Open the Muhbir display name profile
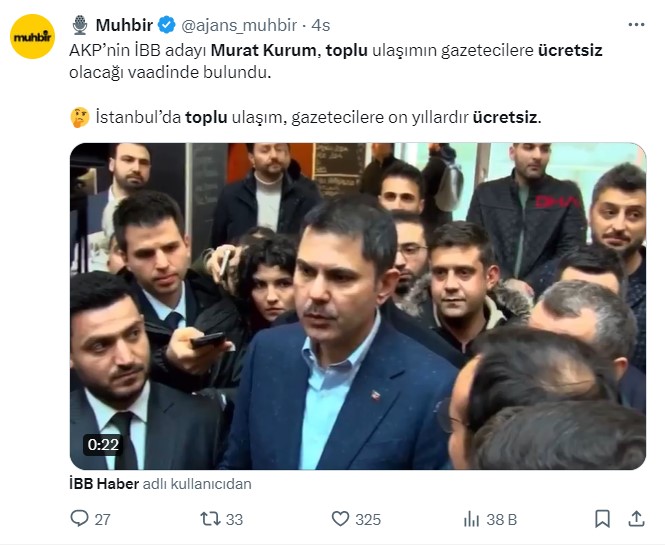Screen dimensions: 665x547 pos(124,25)
